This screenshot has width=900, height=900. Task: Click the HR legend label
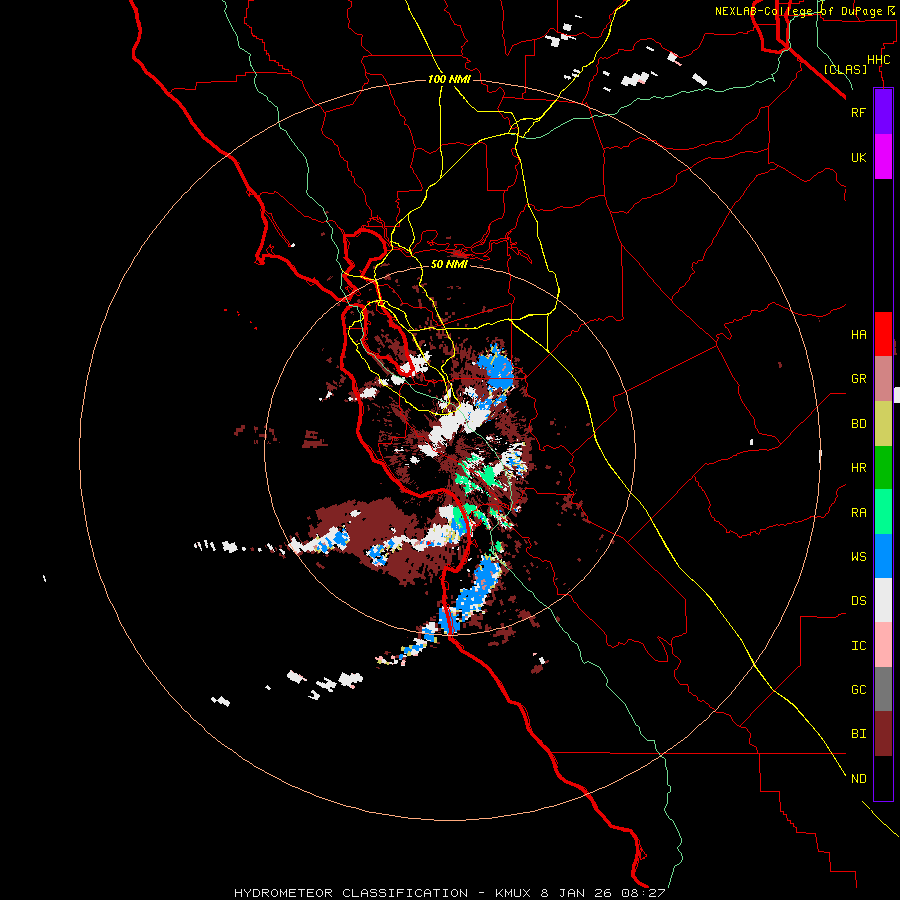(x=858, y=468)
